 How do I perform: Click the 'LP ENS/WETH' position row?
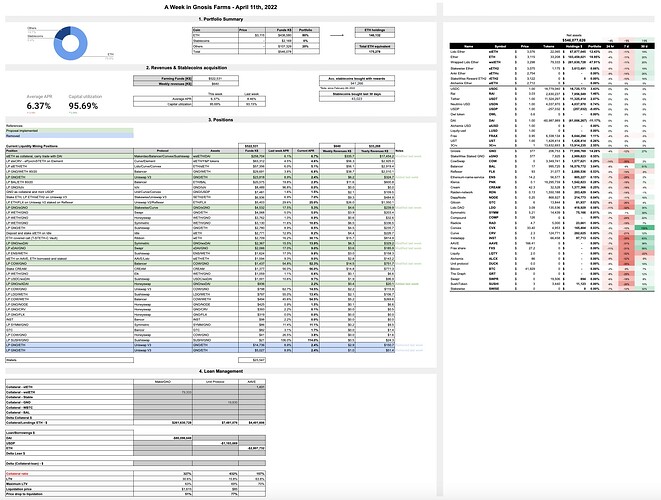[x=200, y=253]
